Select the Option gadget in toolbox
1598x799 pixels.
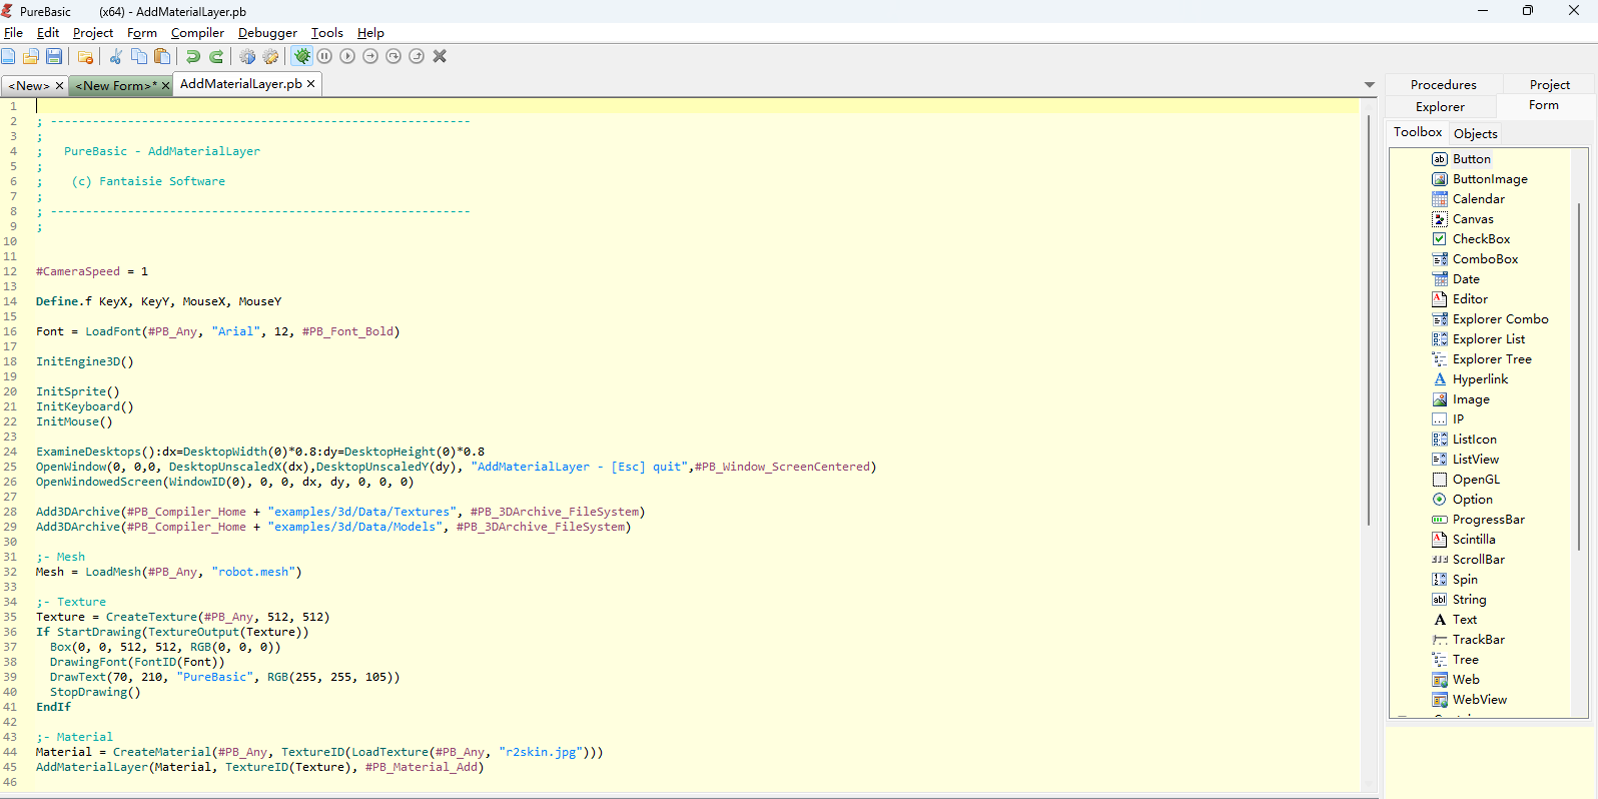pos(1472,499)
